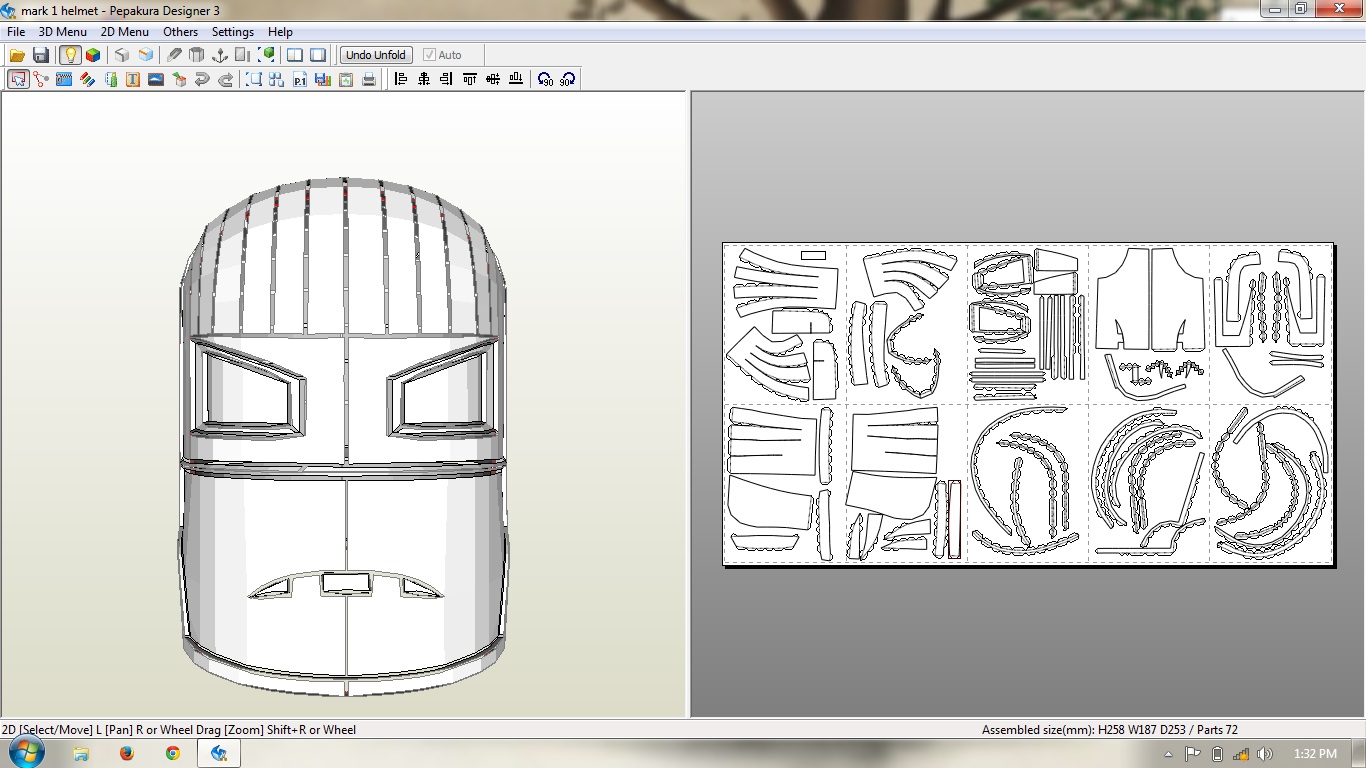Expand the hidden system tray icons arrow
Screen dimensions: 1366x768
1169,754
